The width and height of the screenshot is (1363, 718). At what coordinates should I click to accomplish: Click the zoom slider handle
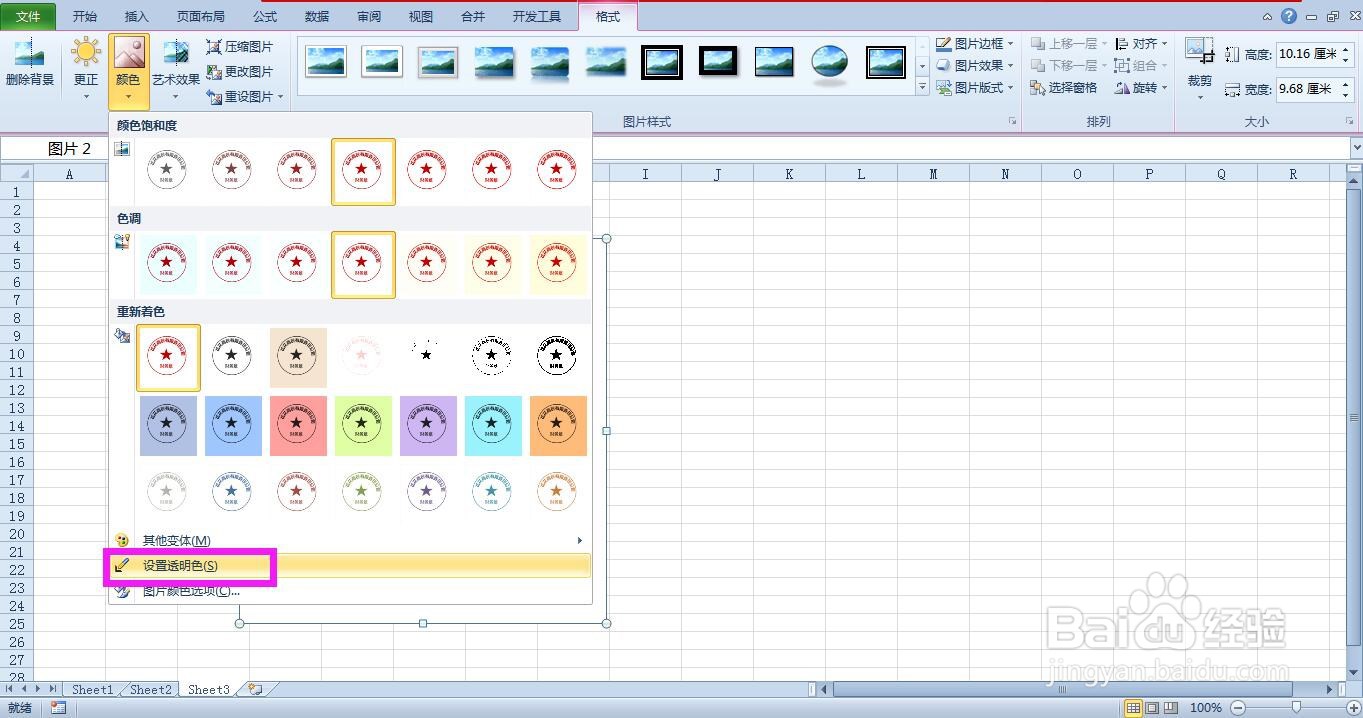tap(1296, 708)
